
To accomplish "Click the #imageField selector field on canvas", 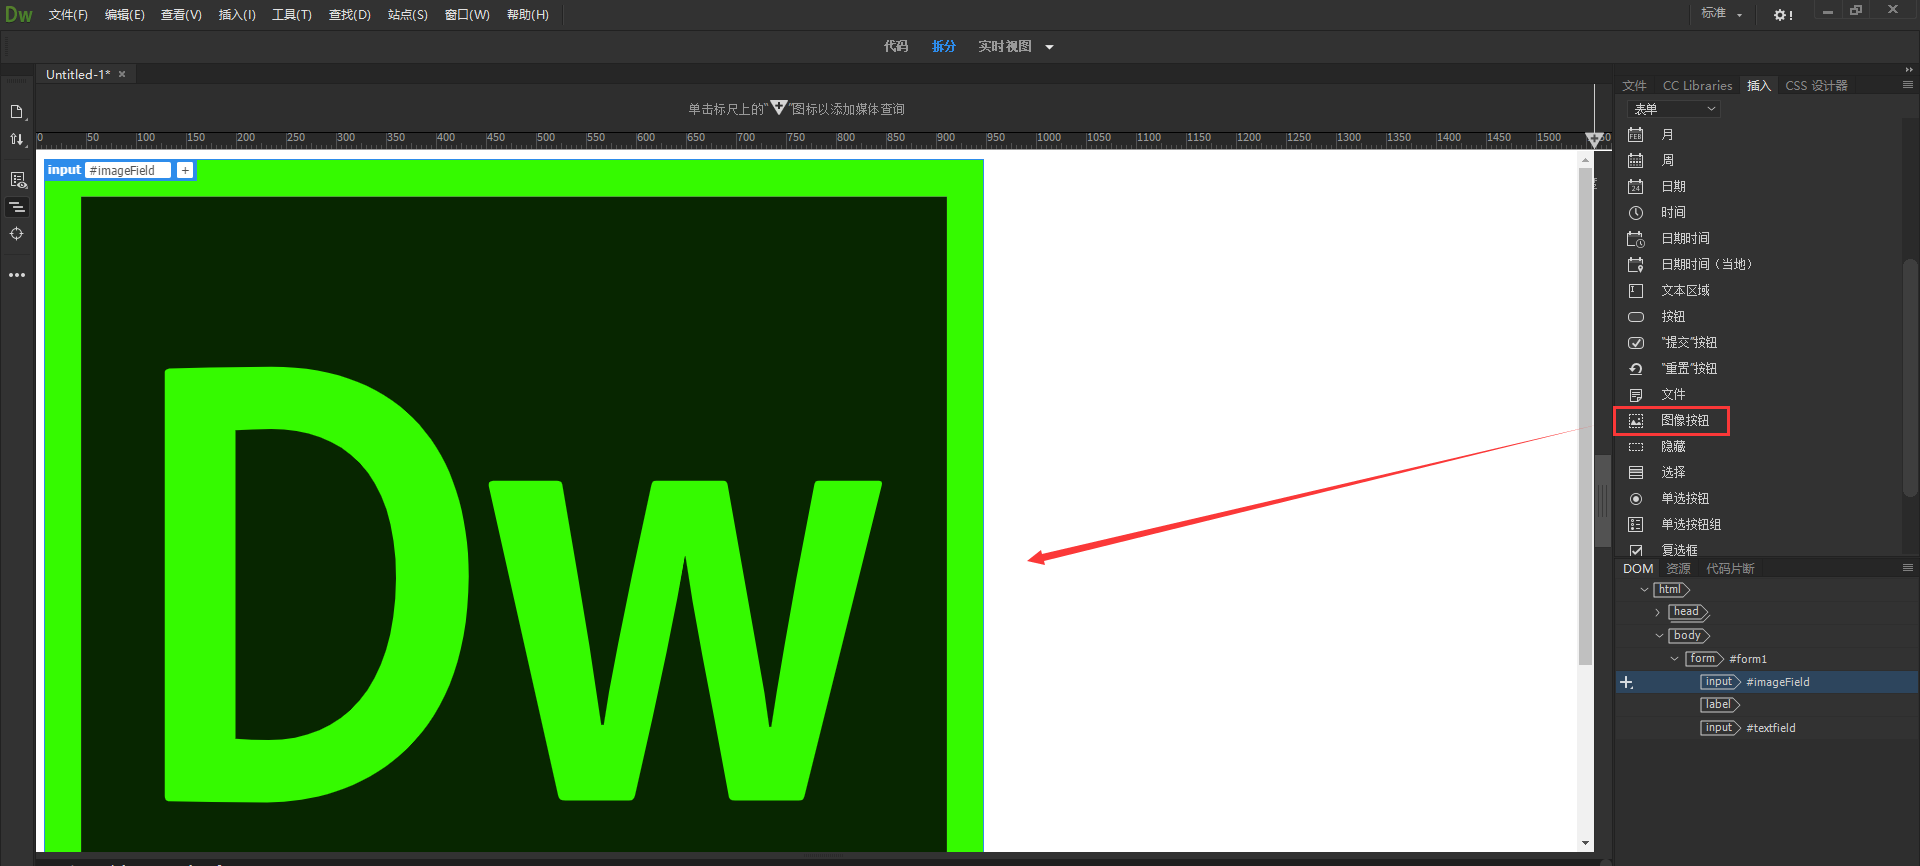I will 128,170.
